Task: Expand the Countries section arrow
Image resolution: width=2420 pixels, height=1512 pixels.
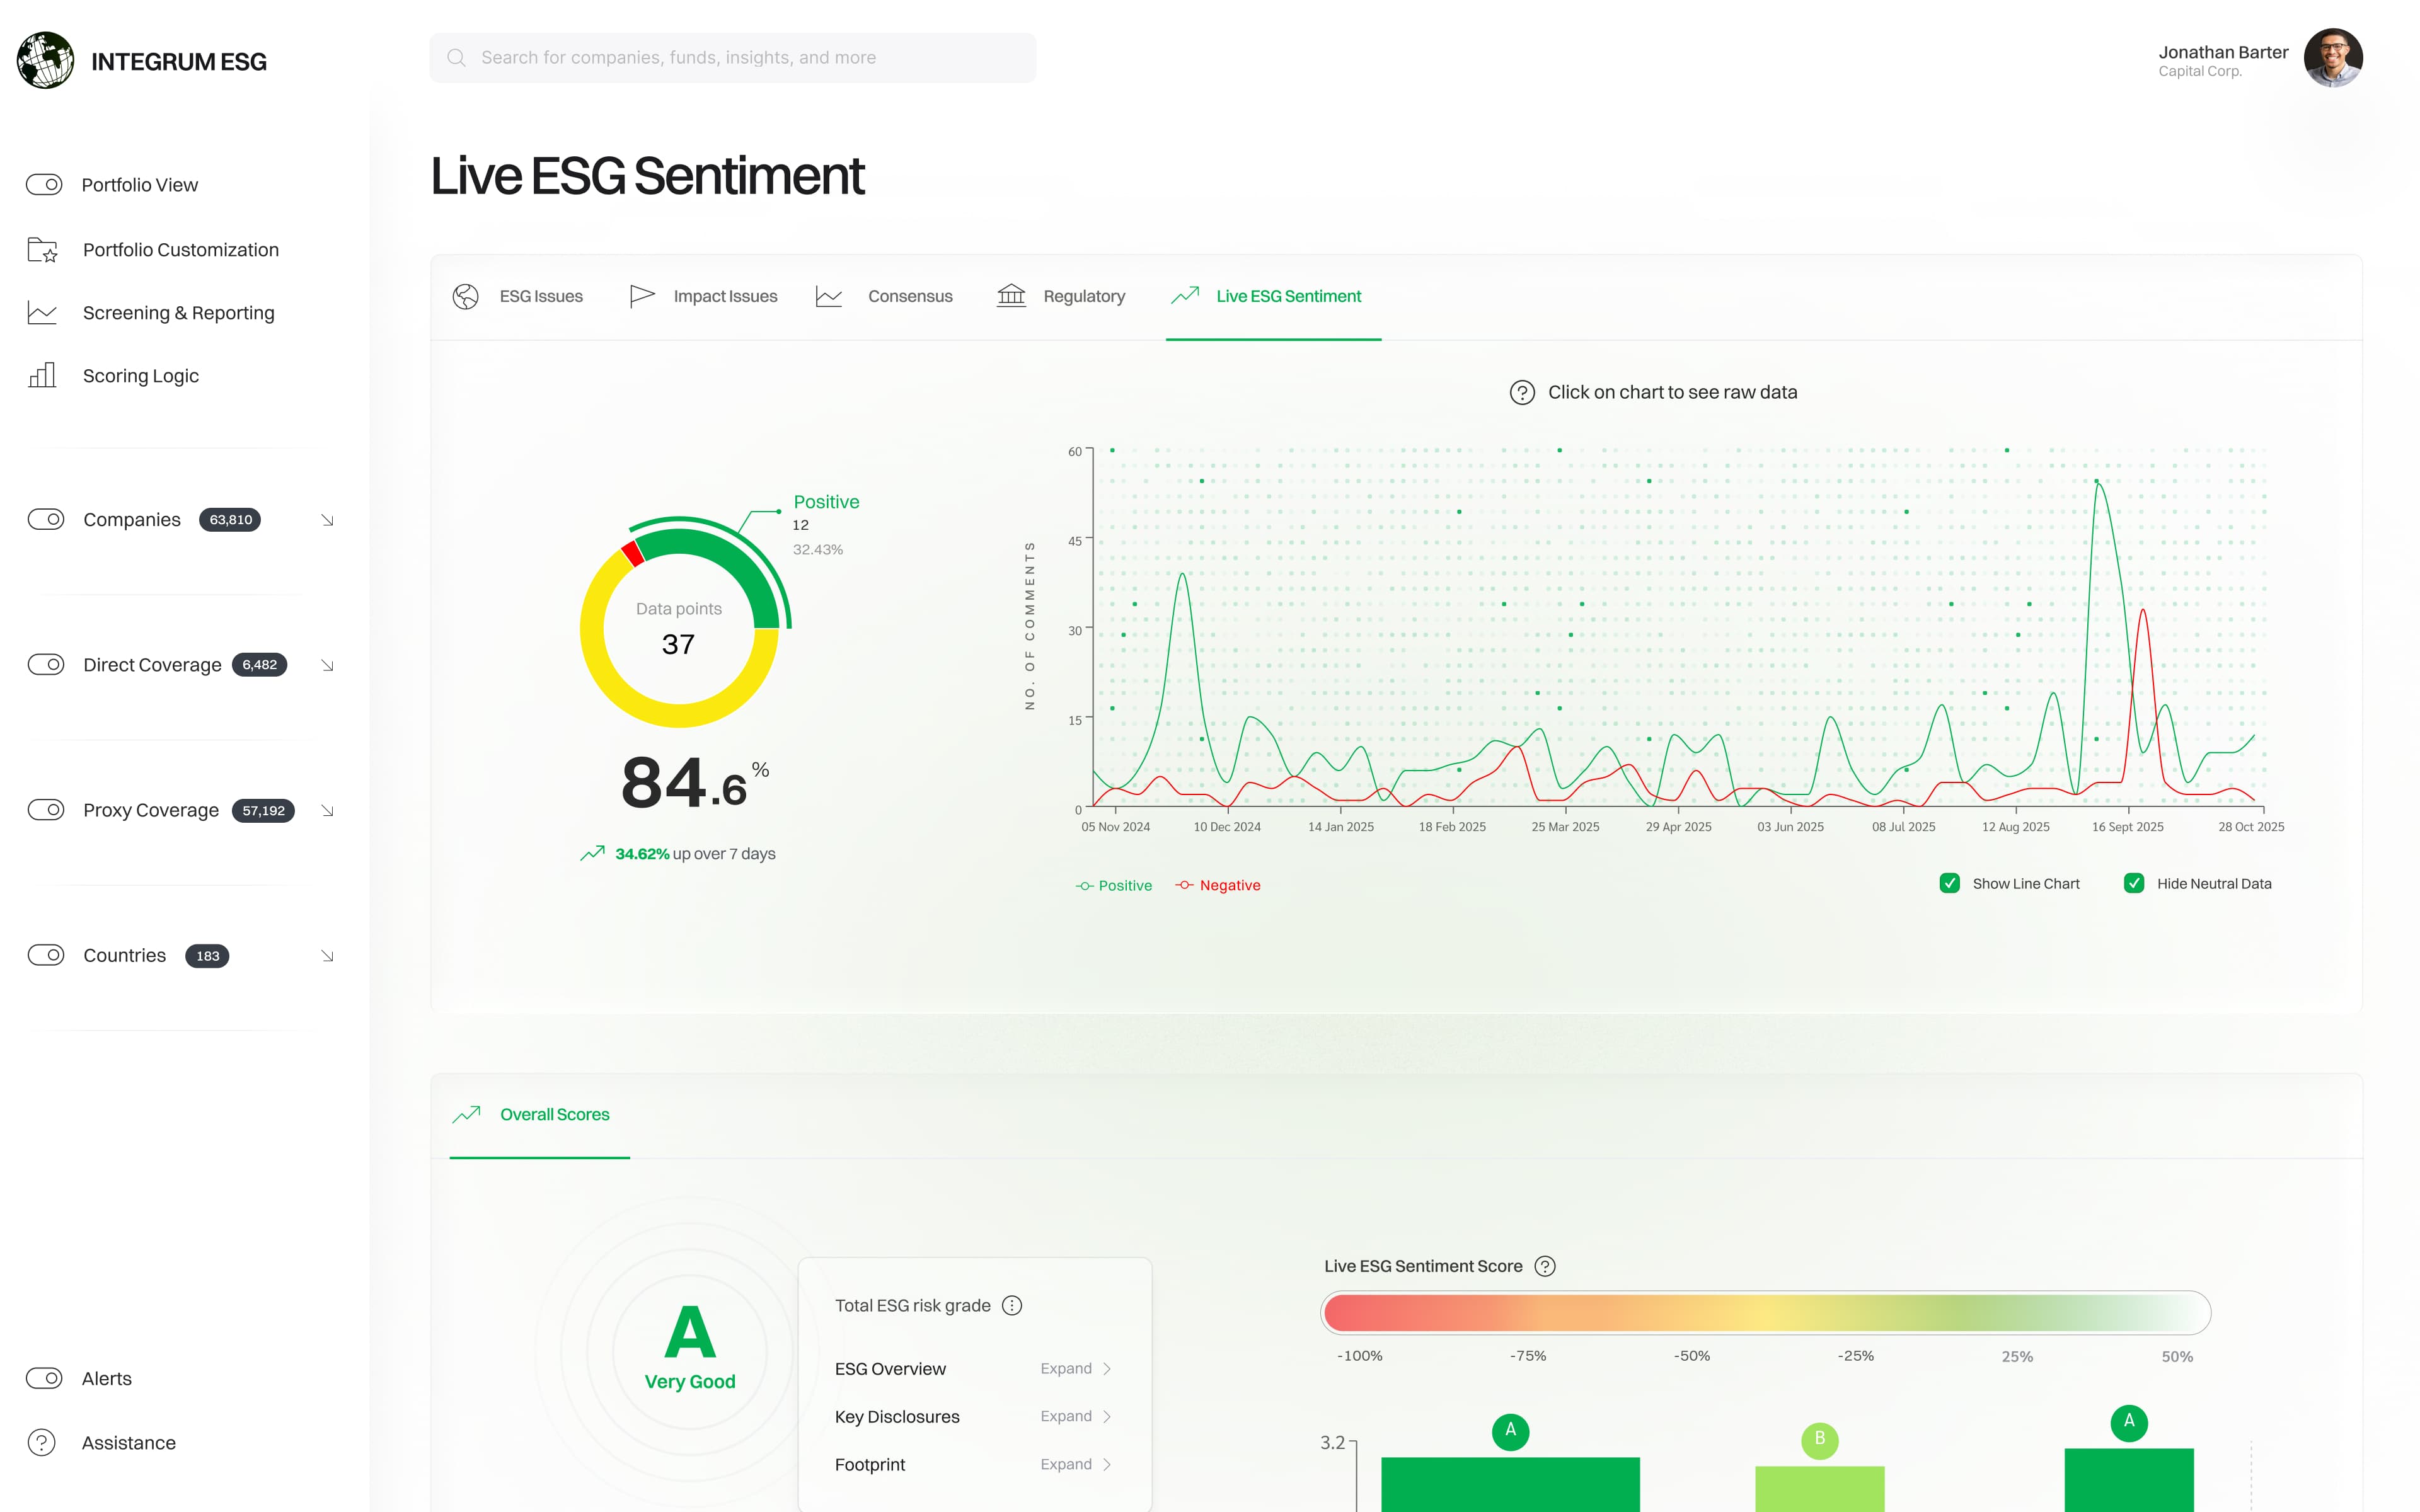Action: coord(327,956)
